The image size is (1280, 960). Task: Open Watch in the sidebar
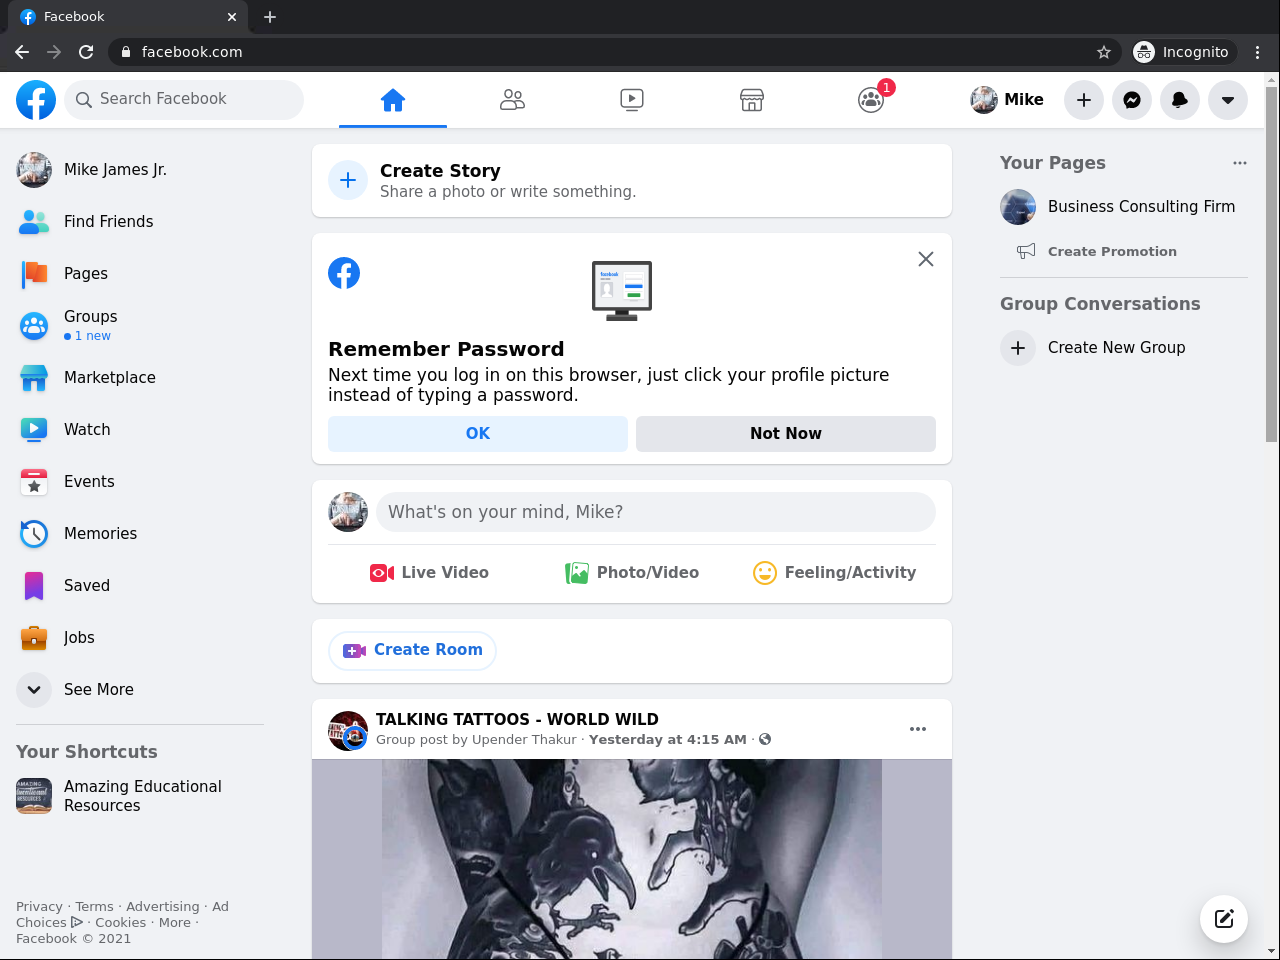tap(140, 430)
